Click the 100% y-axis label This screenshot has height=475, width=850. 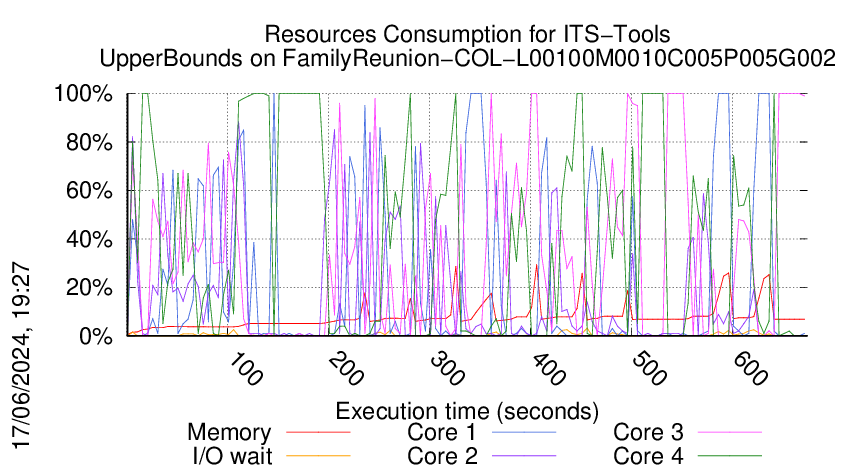coord(83,94)
